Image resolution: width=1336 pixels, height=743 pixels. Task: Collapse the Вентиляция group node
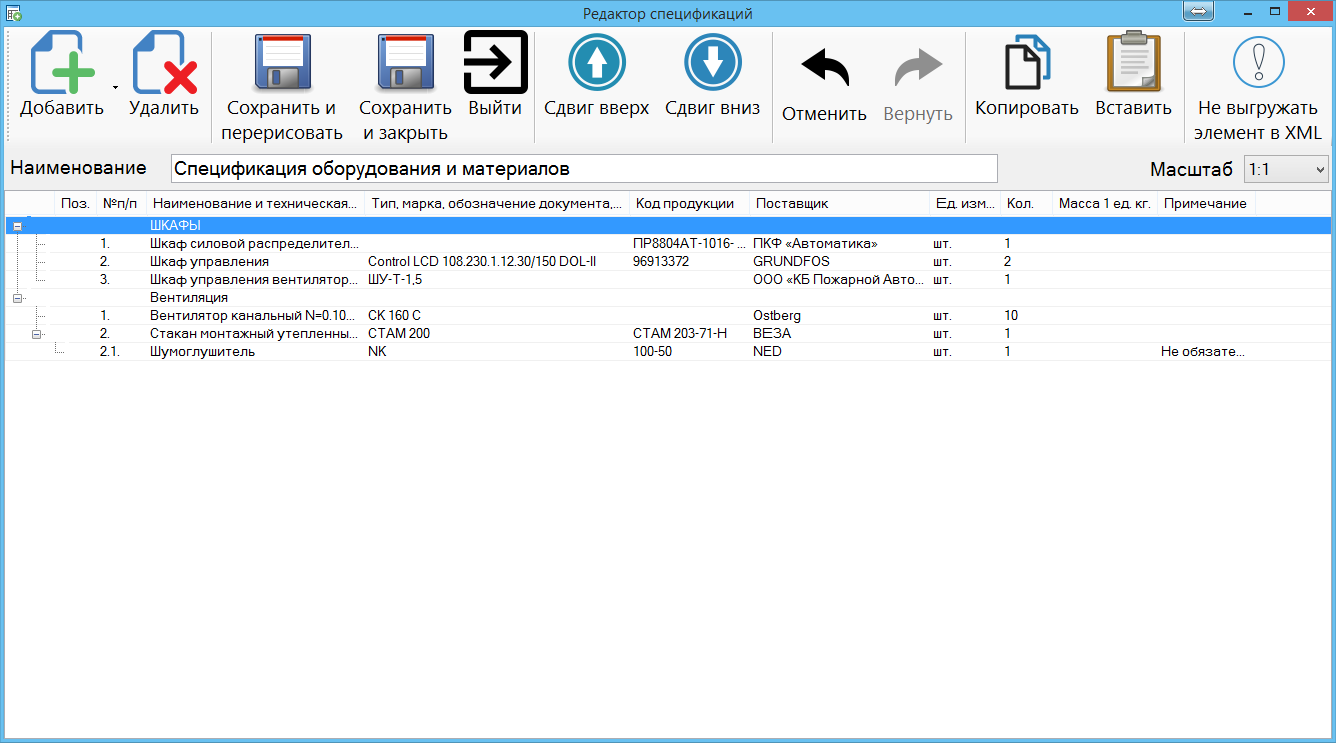[18, 298]
